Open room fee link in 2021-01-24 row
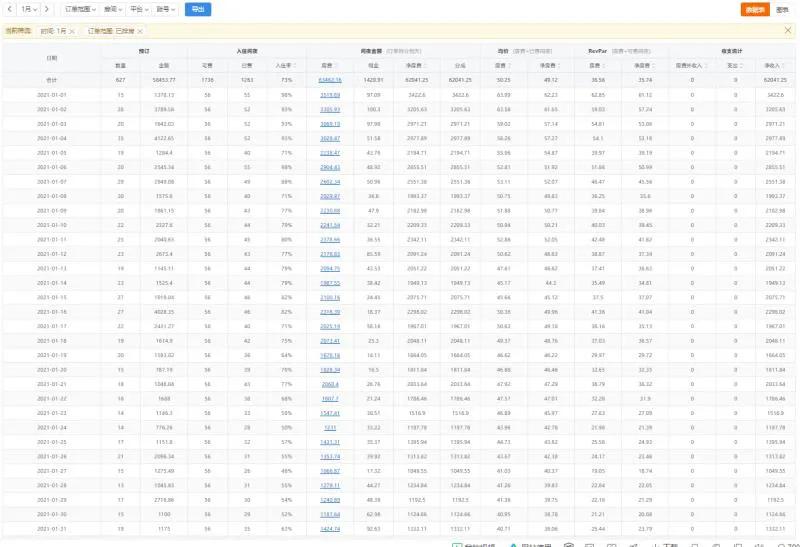The width and height of the screenshot is (800, 547). click(330, 428)
